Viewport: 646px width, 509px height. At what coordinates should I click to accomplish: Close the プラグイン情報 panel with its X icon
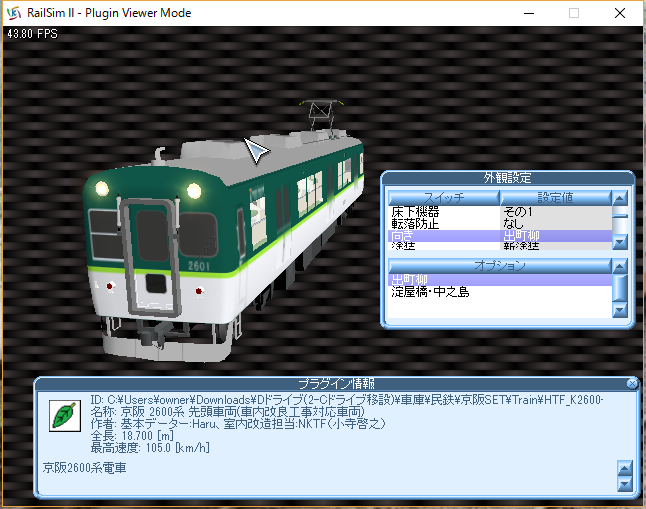pos(632,384)
